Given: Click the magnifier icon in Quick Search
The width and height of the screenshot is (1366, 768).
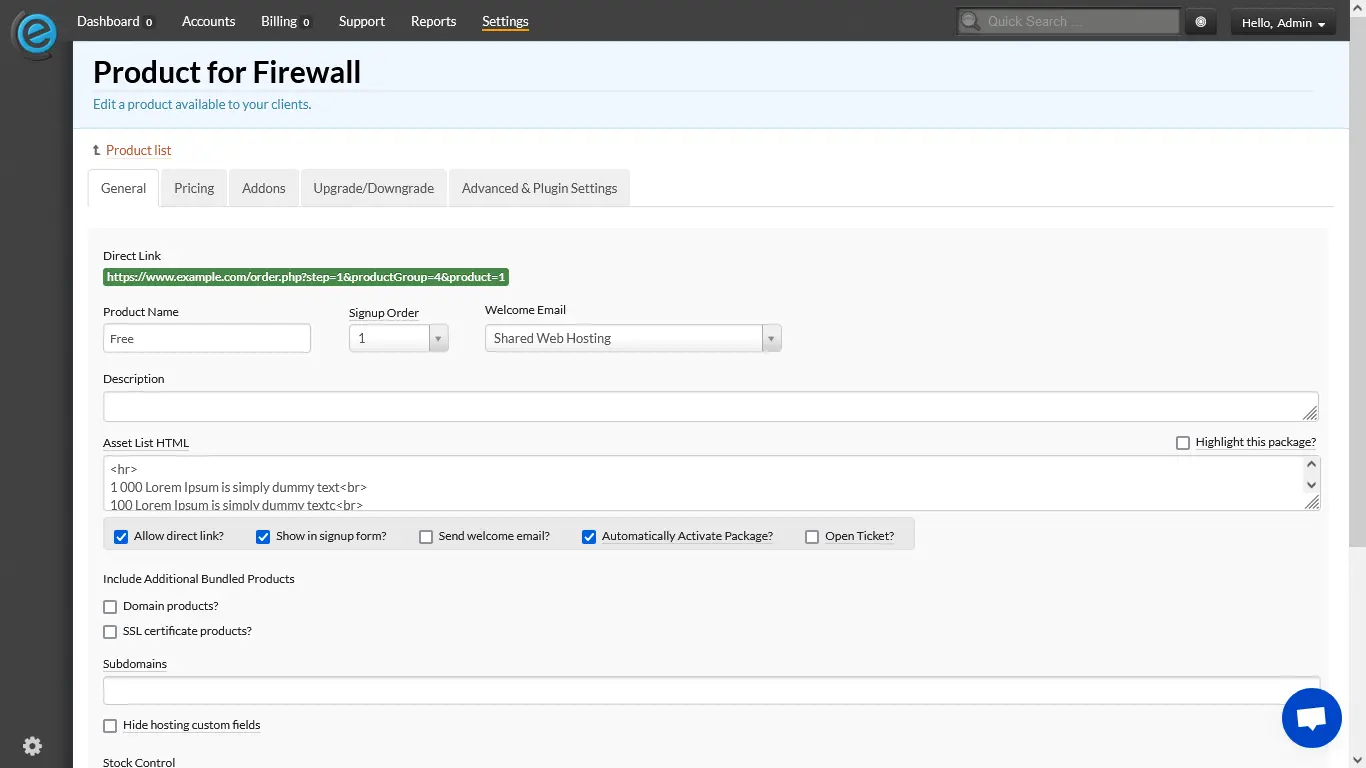Looking at the screenshot, I should [970, 21].
